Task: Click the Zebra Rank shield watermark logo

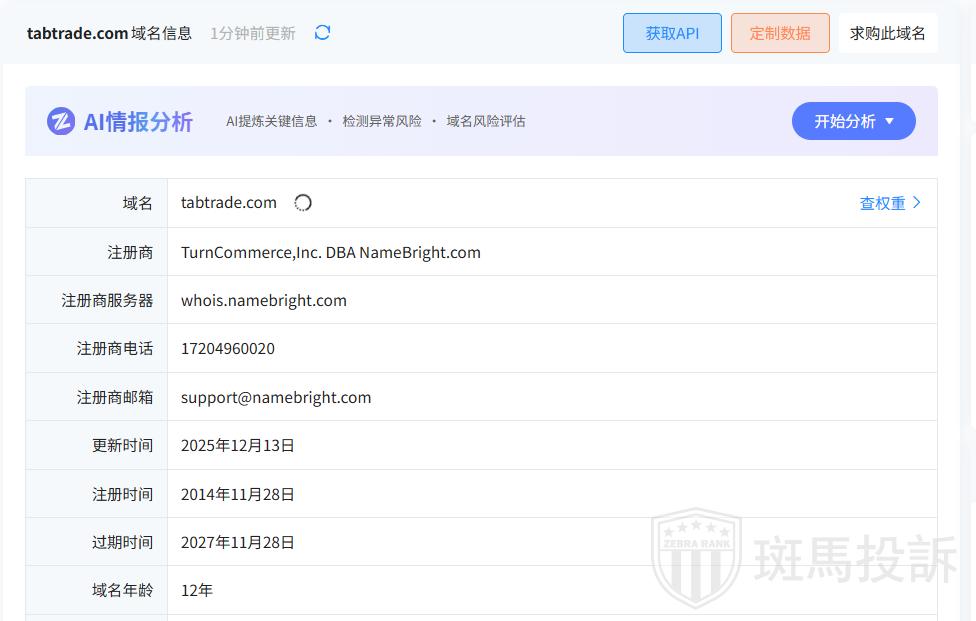Action: tap(696, 558)
